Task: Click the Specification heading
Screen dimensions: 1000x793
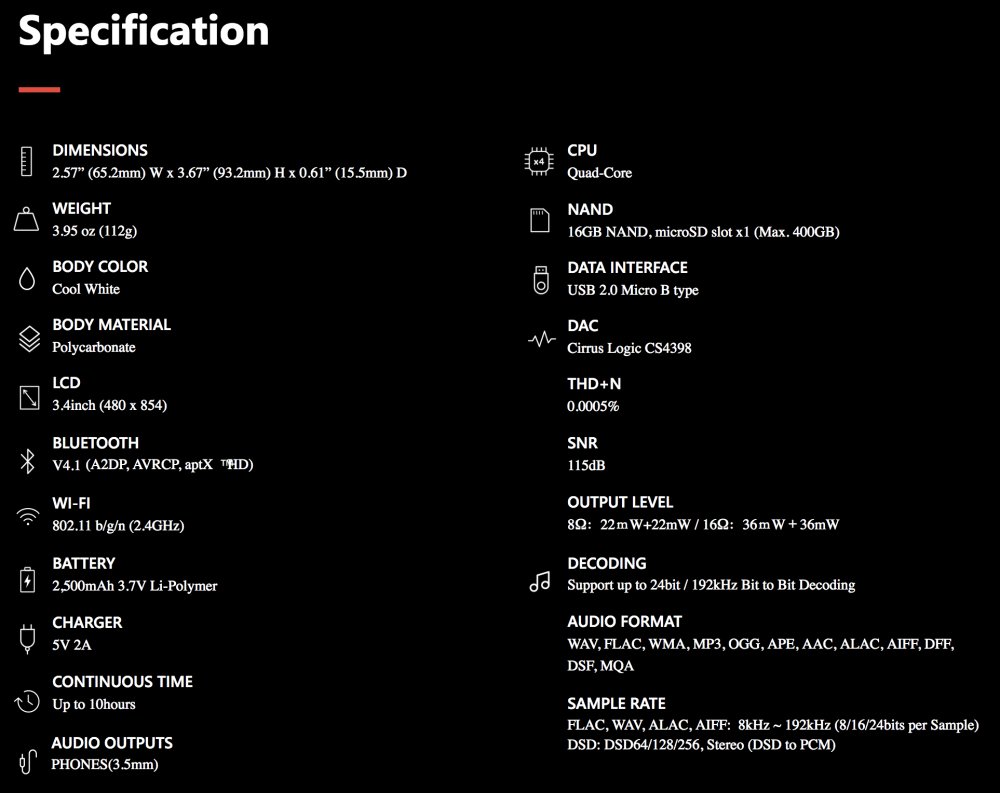Action: (x=144, y=31)
